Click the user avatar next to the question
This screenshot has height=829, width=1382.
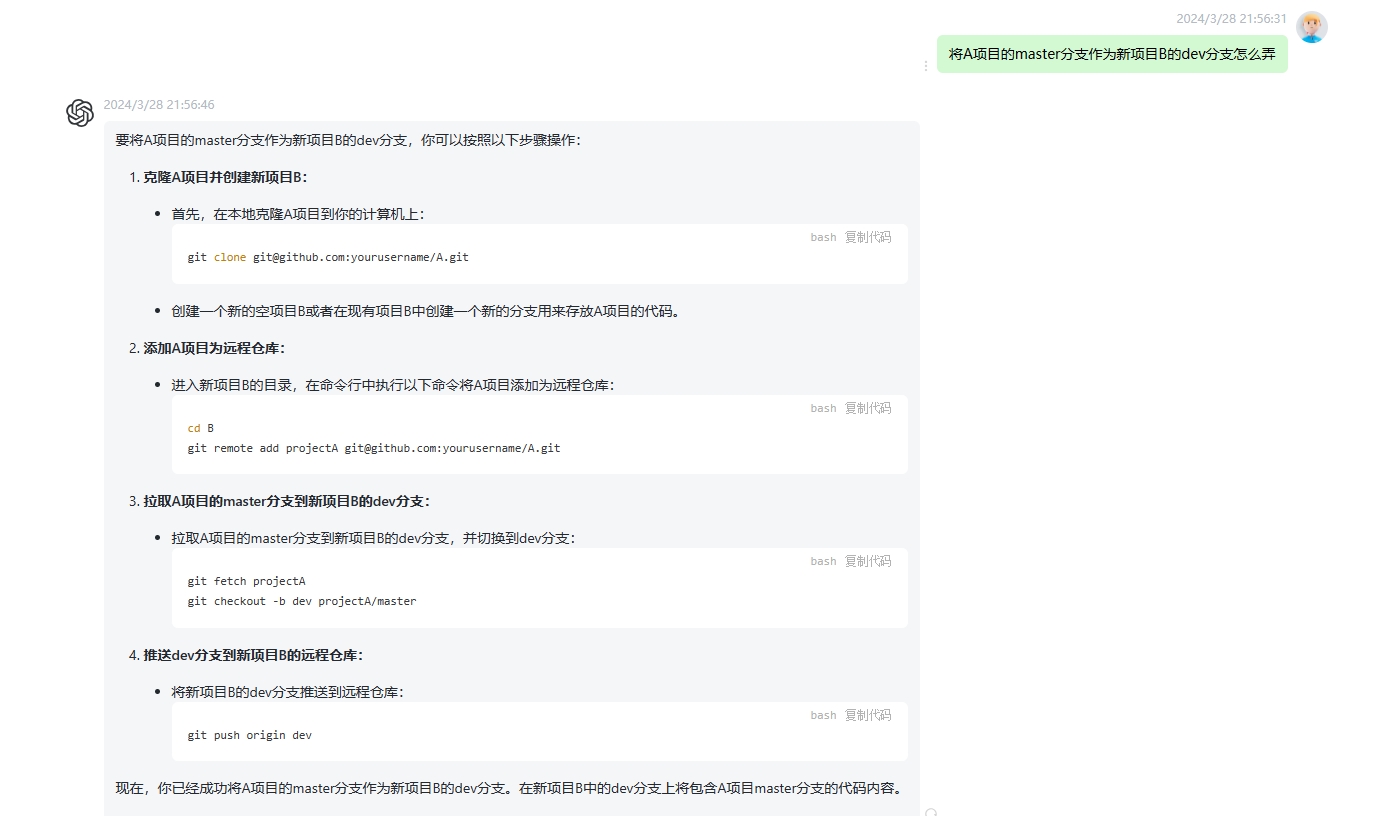click(1311, 27)
